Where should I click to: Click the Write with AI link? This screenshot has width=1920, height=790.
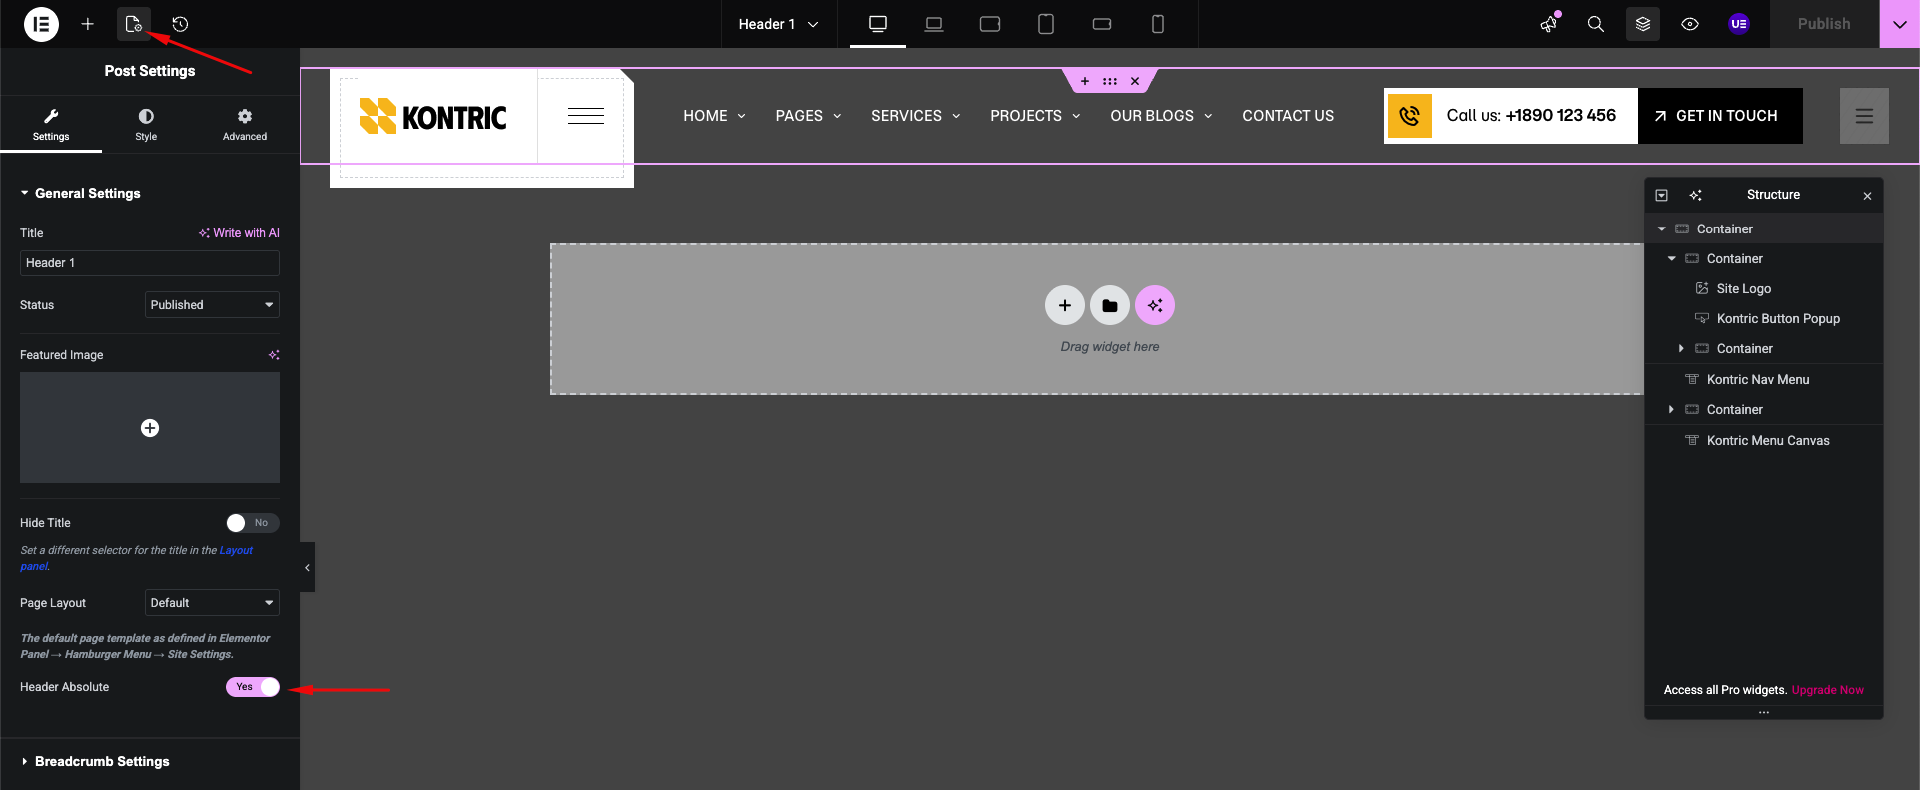(x=240, y=233)
